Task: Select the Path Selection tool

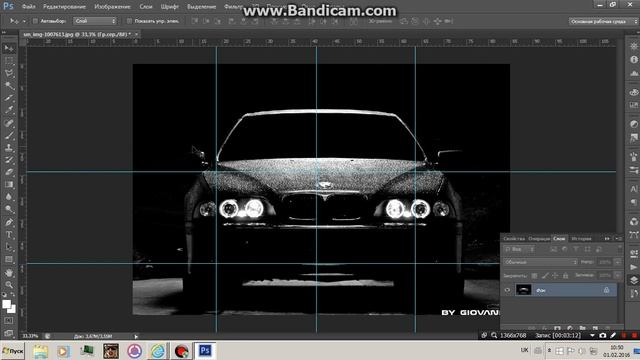Action: [9, 247]
